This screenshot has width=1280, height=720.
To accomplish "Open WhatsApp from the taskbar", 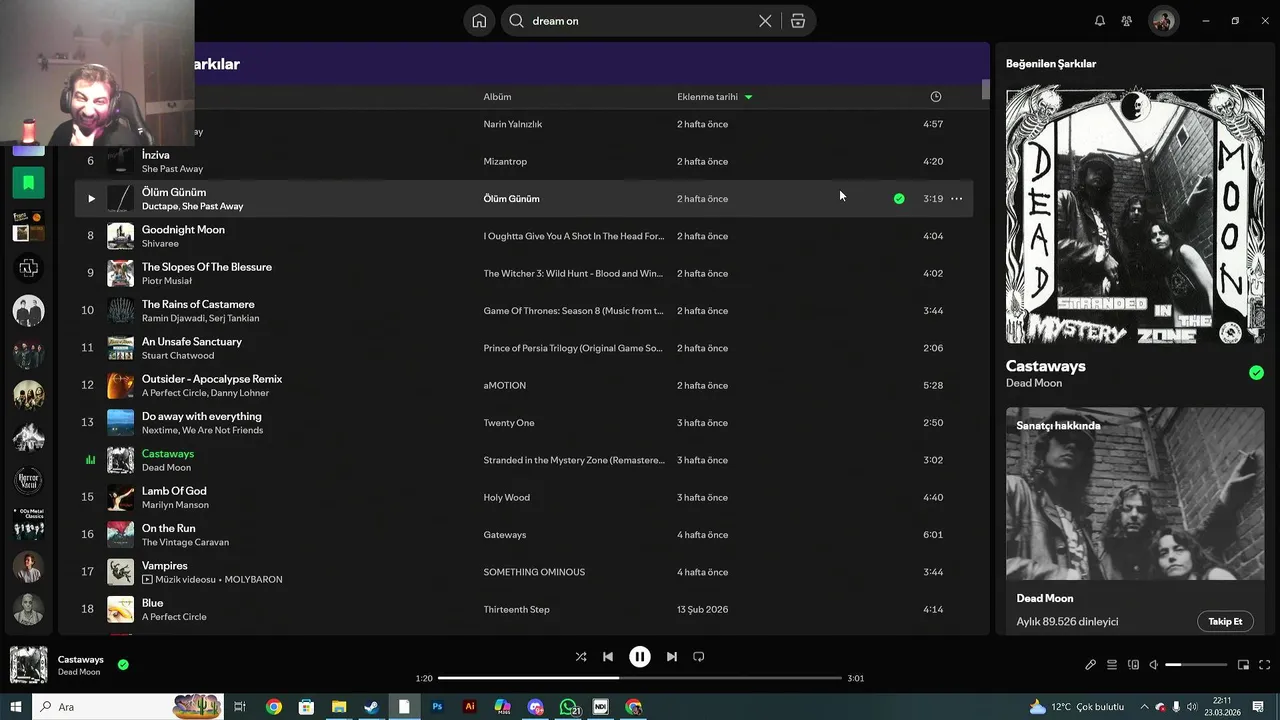I will pyautogui.click(x=568, y=707).
